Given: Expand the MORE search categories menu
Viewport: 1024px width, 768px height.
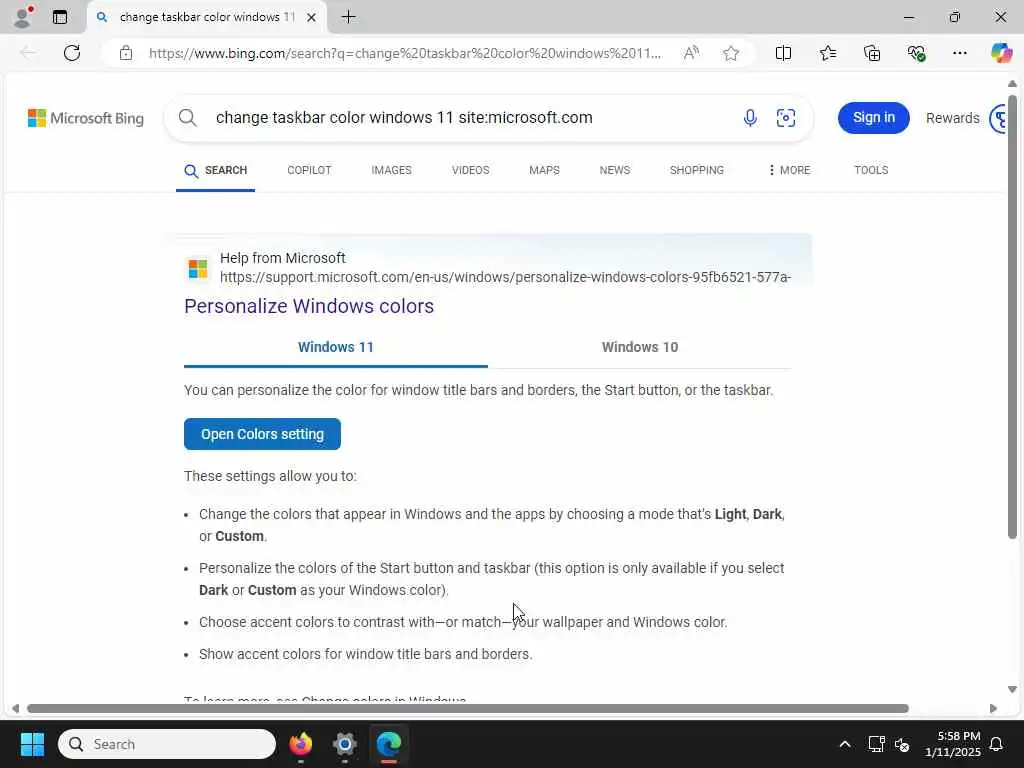Looking at the screenshot, I should pyautogui.click(x=789, y=170).
